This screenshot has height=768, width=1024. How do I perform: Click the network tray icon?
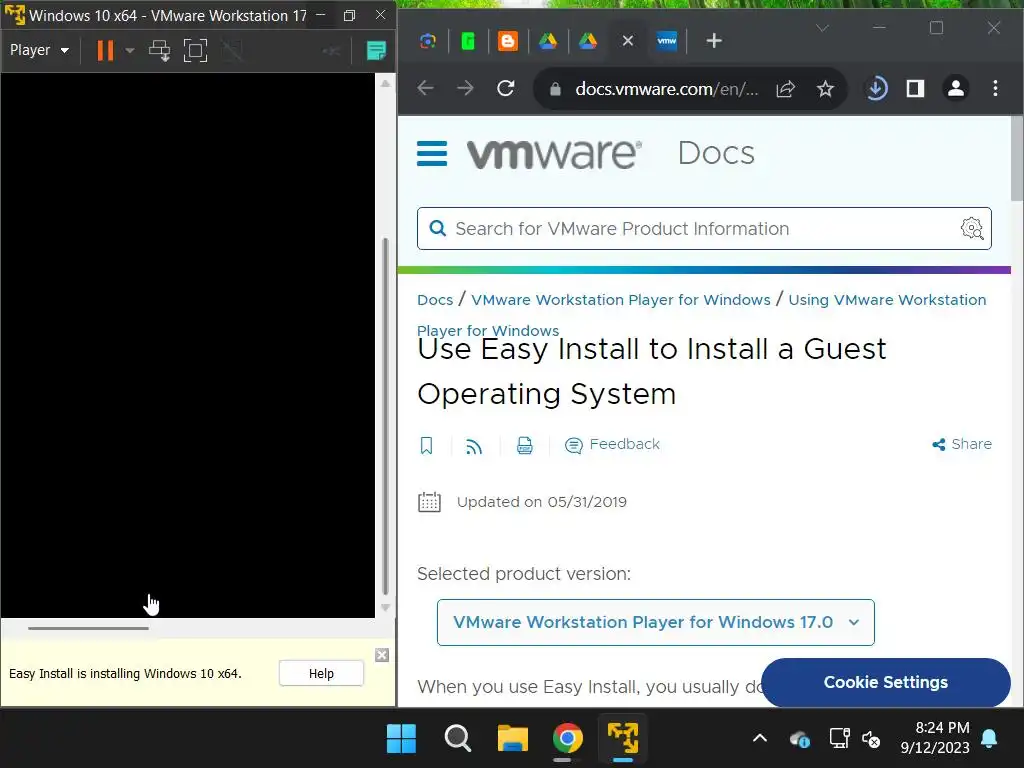pos(839,739)
